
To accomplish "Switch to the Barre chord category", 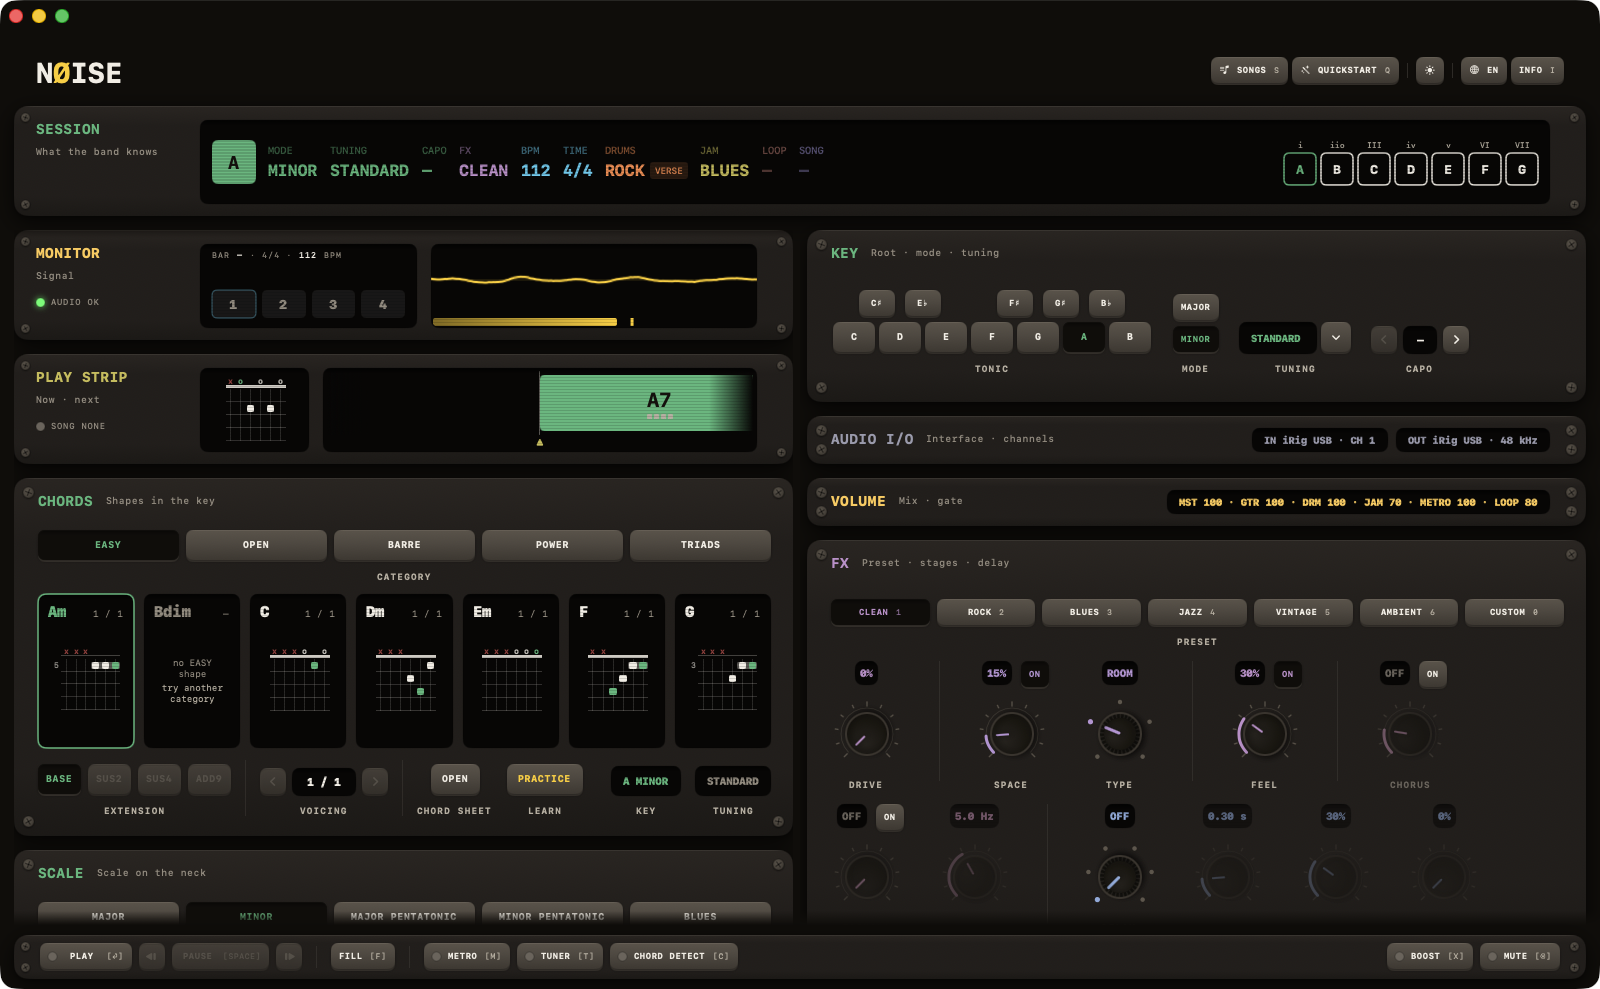I will 404,545.
